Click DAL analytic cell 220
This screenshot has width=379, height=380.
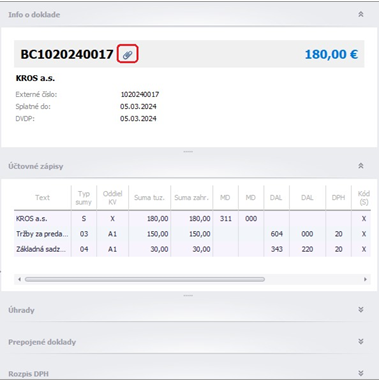(x=307, y=249)
